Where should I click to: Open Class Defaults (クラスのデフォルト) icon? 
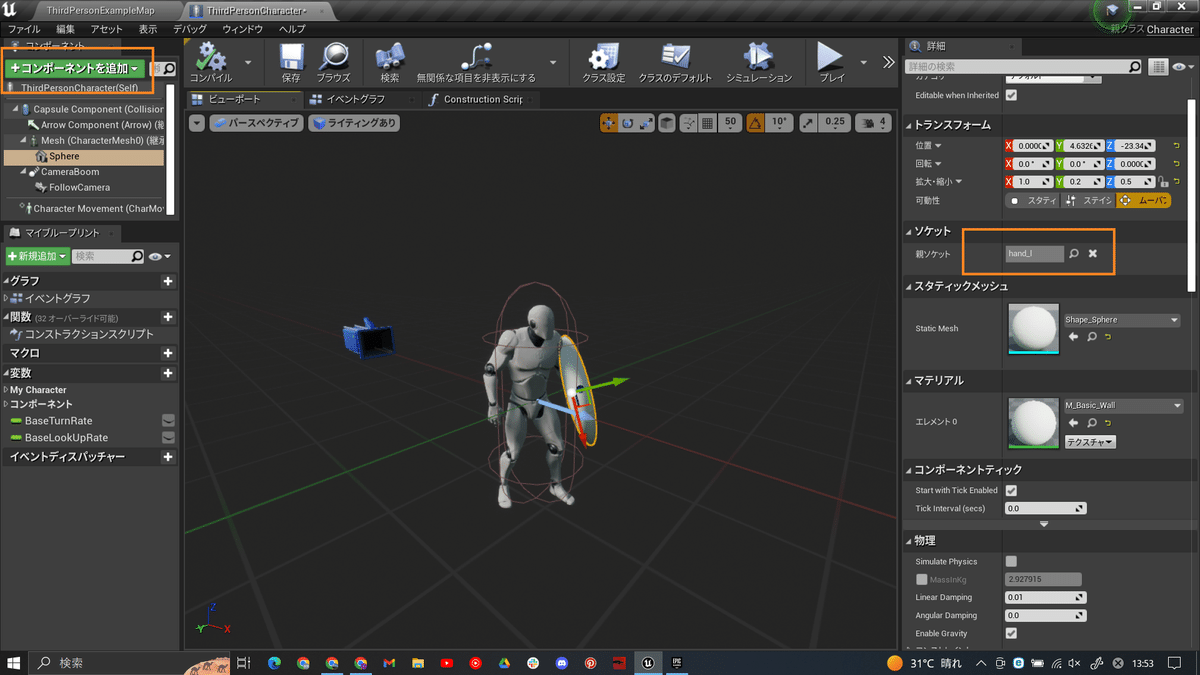click(675, 56)
